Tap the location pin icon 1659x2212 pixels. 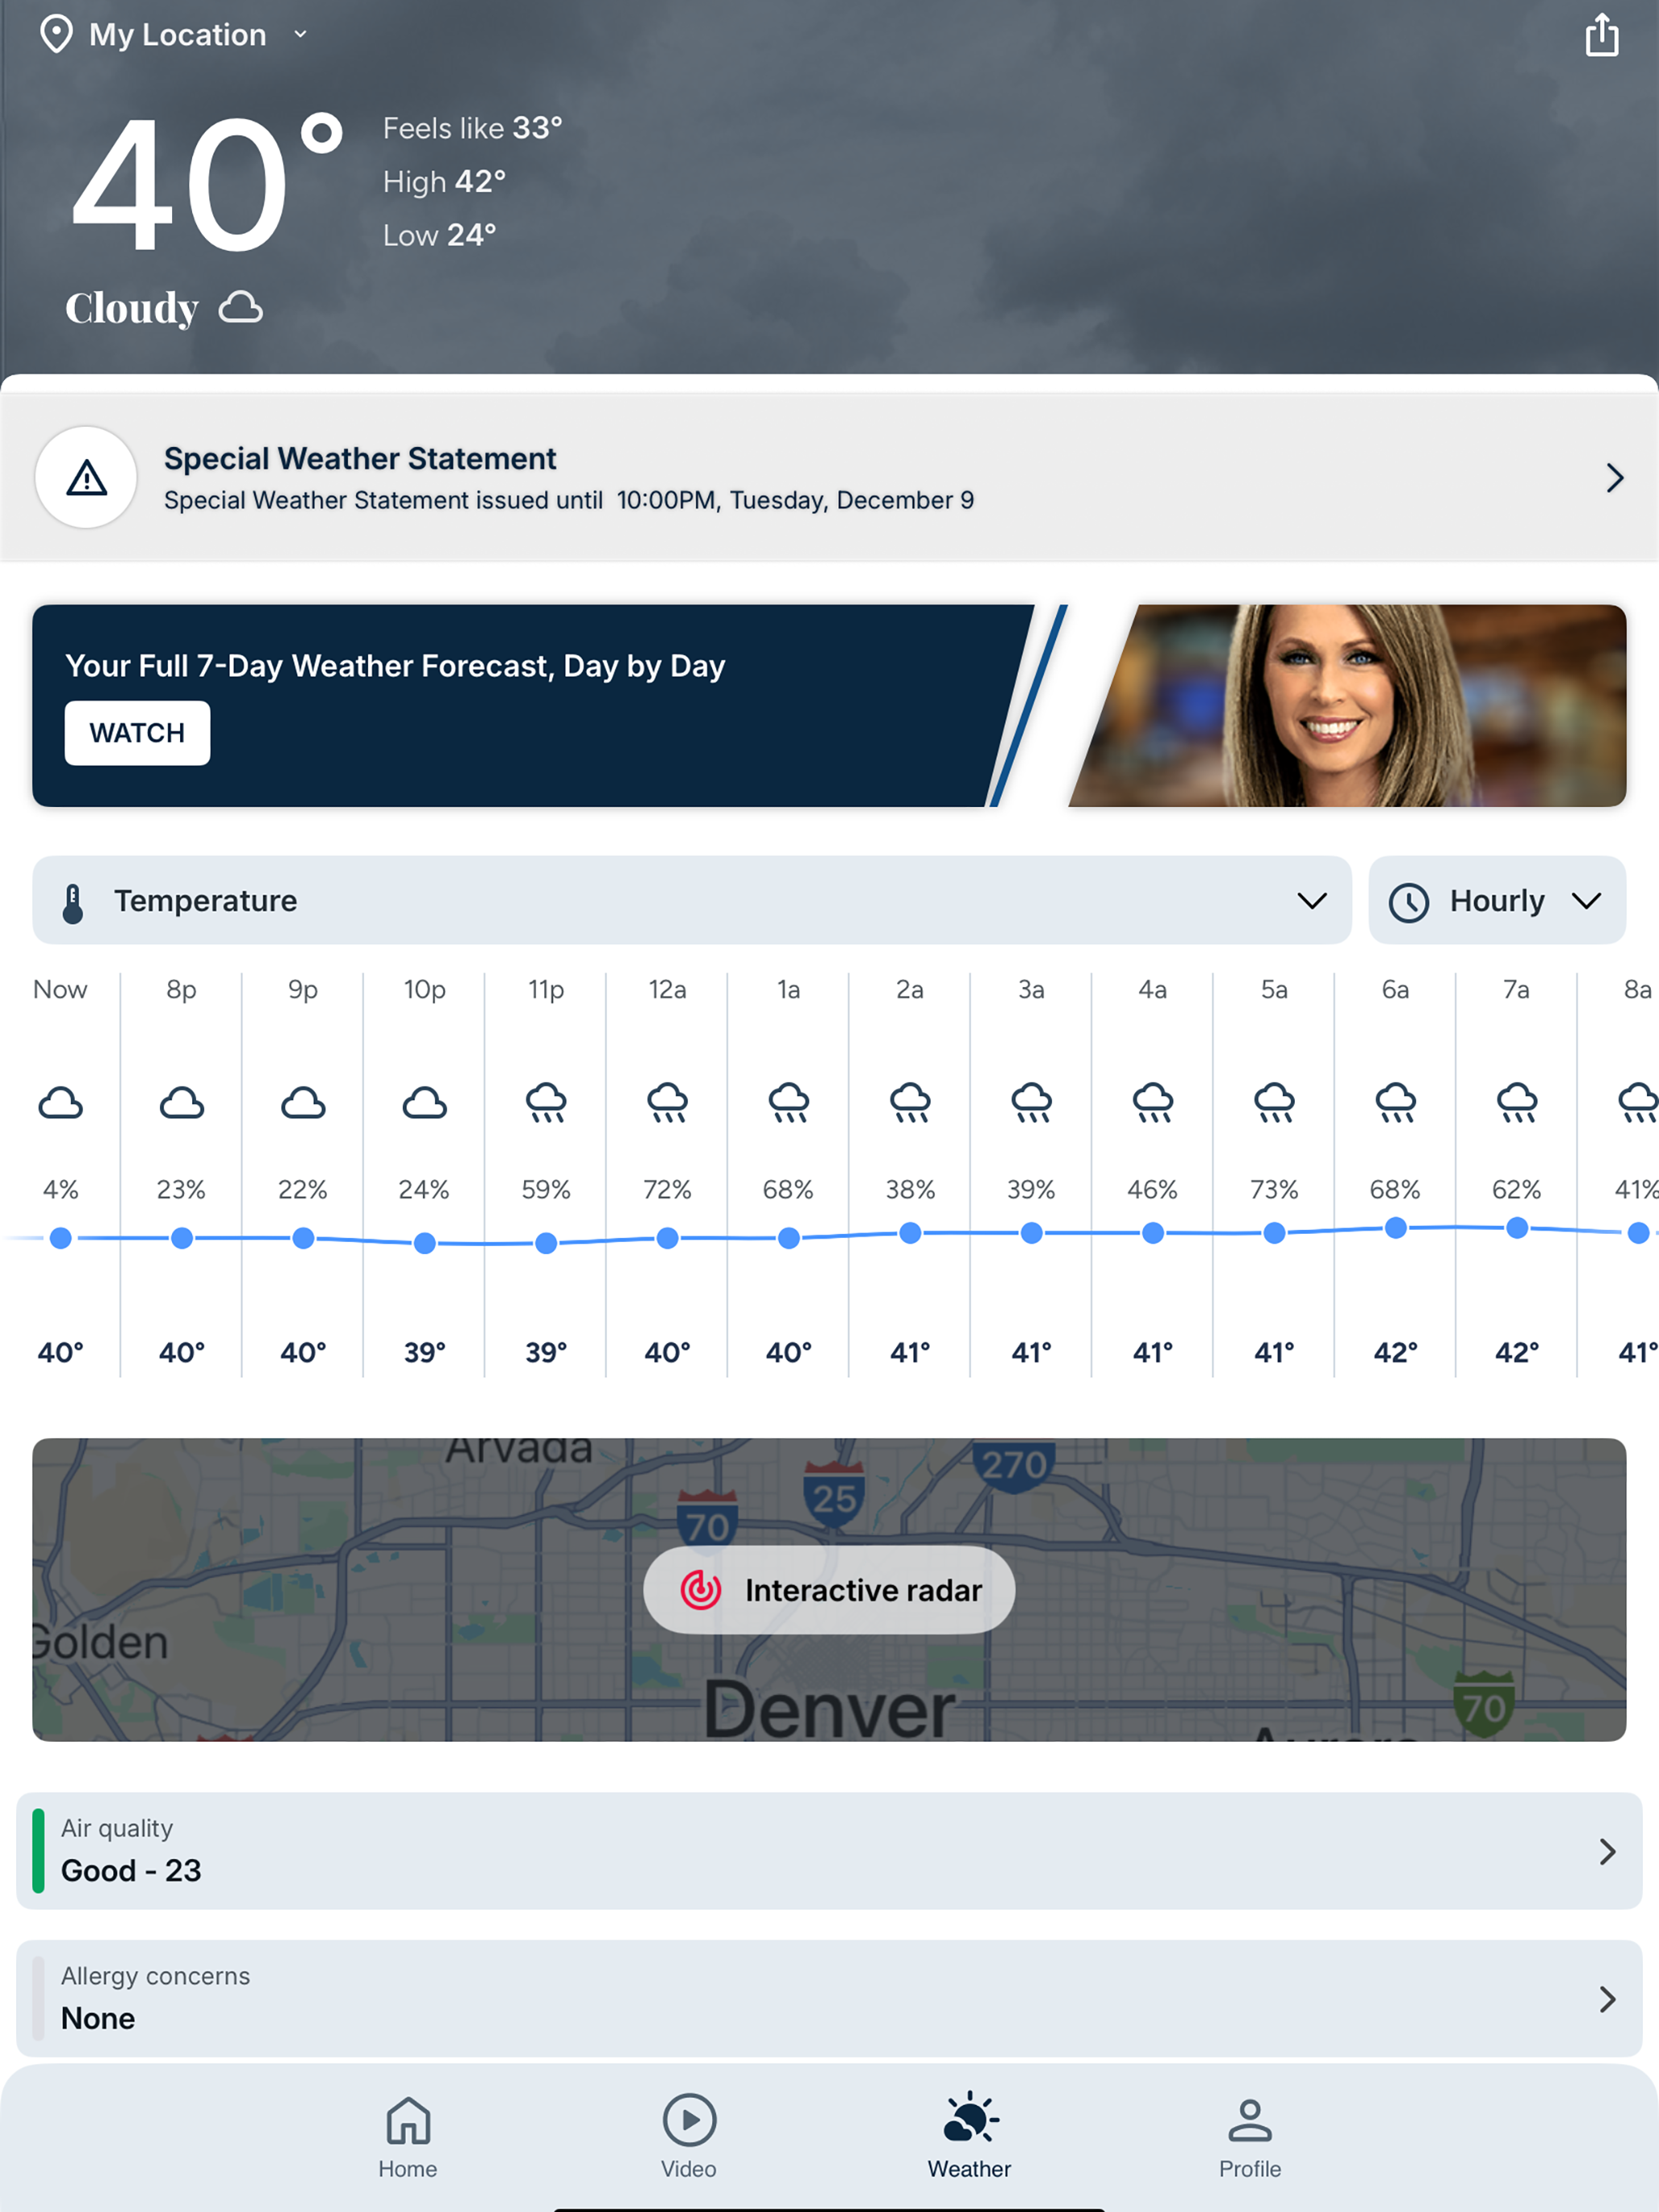click(56, 35)
